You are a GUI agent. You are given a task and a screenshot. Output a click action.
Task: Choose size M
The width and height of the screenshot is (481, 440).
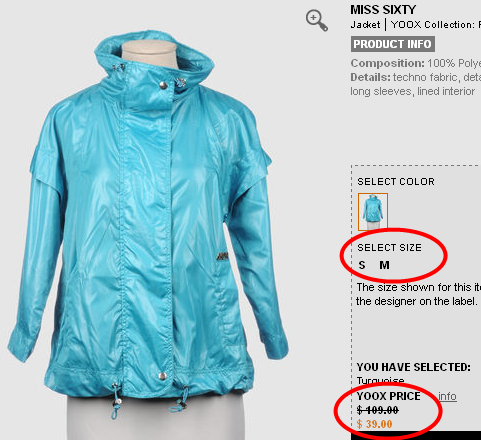pos(384,265)
